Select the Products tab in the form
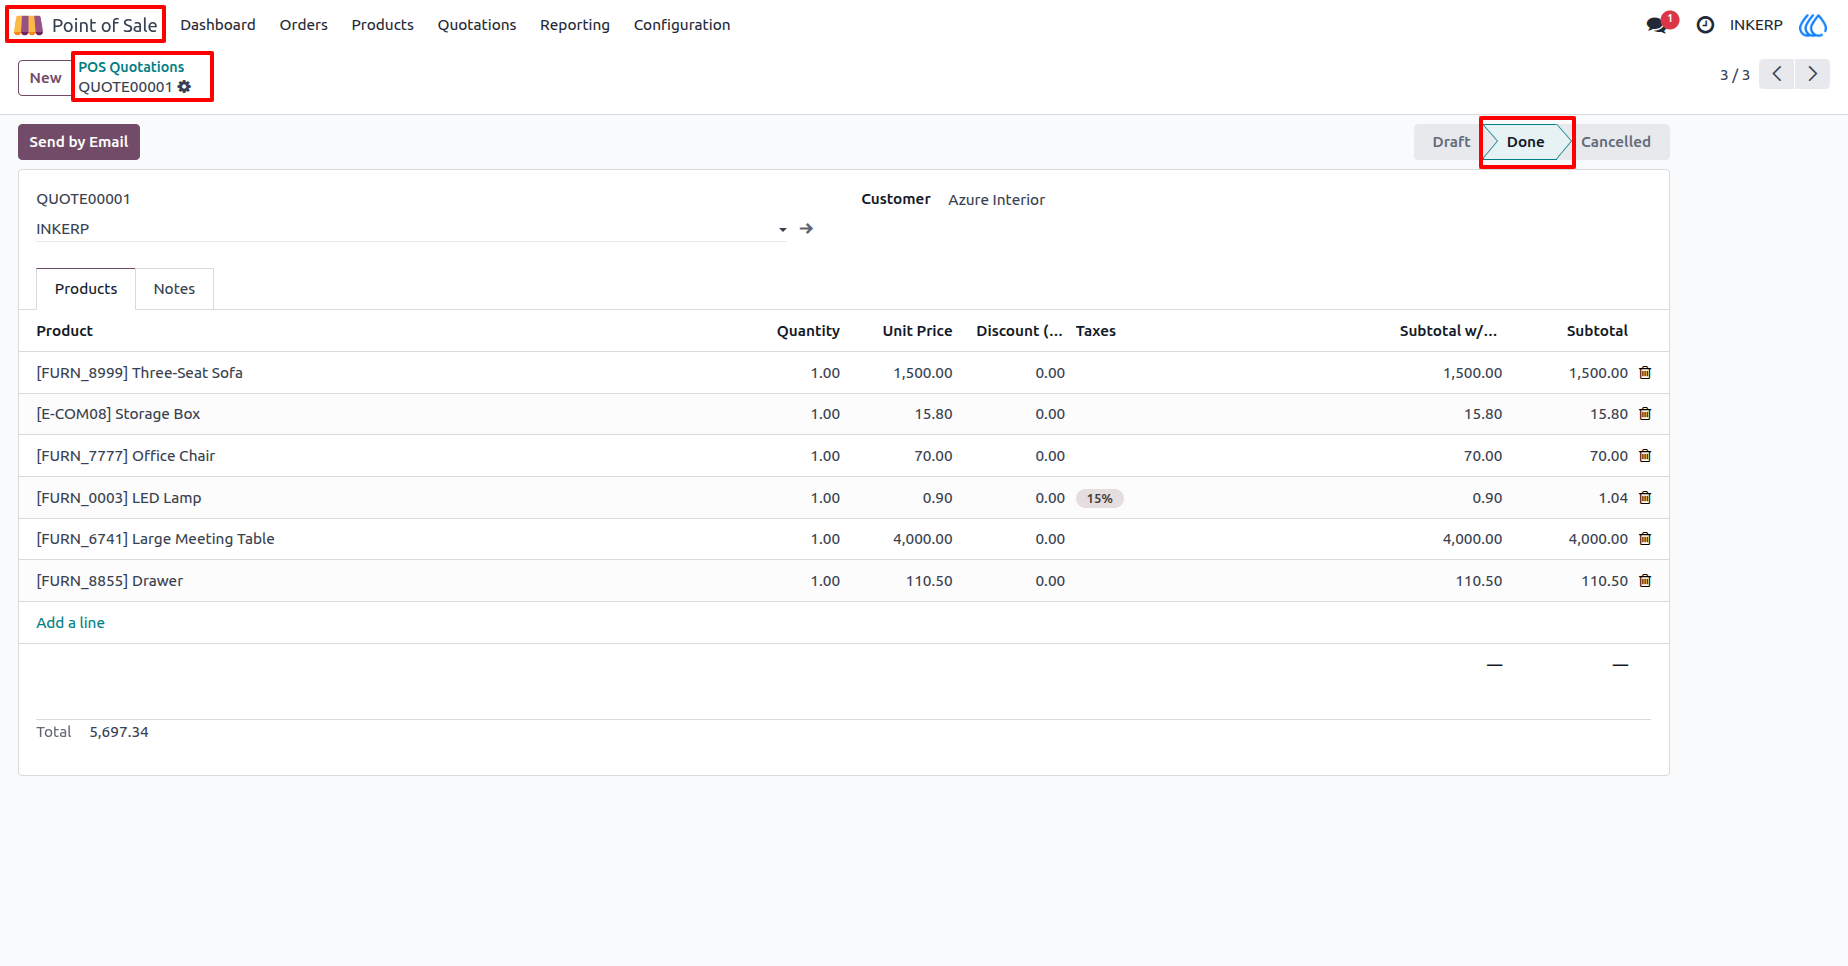Viewport: 1848px width, 966px height. (x=86, y=289)
